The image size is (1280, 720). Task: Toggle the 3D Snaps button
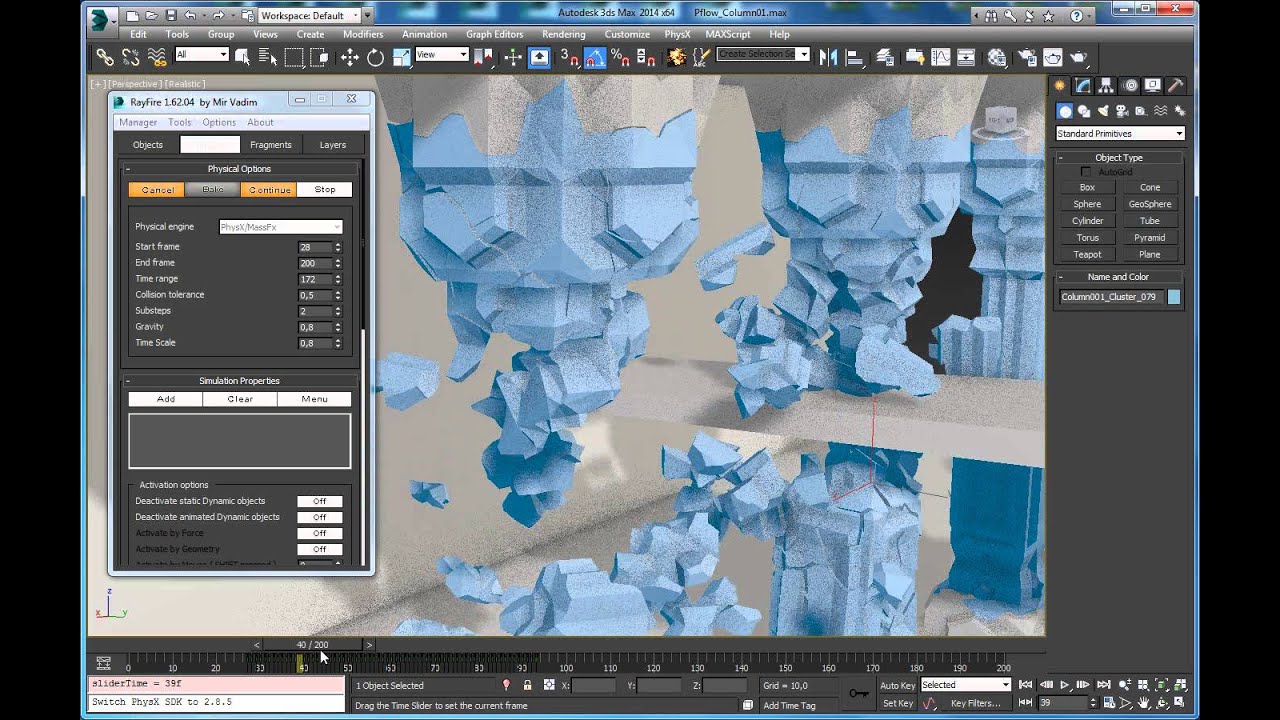click(568, 57)
